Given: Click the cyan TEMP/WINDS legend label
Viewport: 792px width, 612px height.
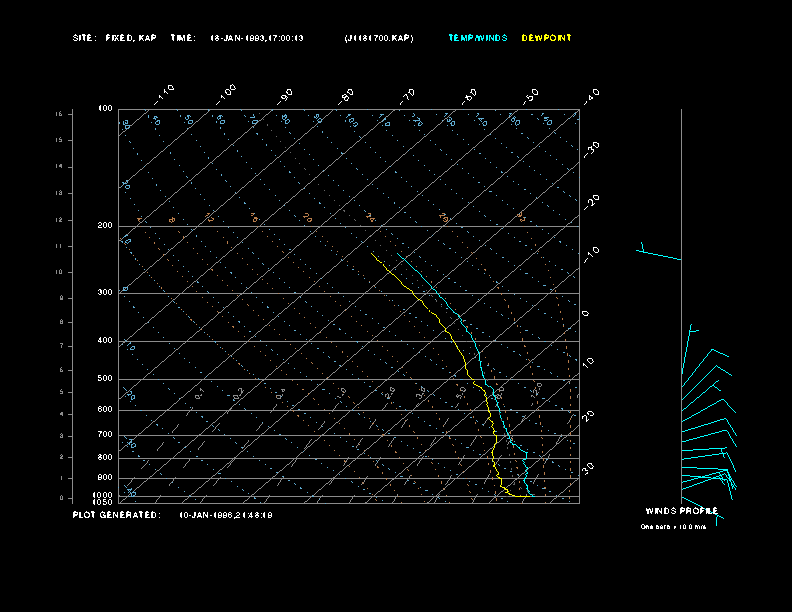Looking at the screenshot, I should pyautogui.click(x=477, y=38).
